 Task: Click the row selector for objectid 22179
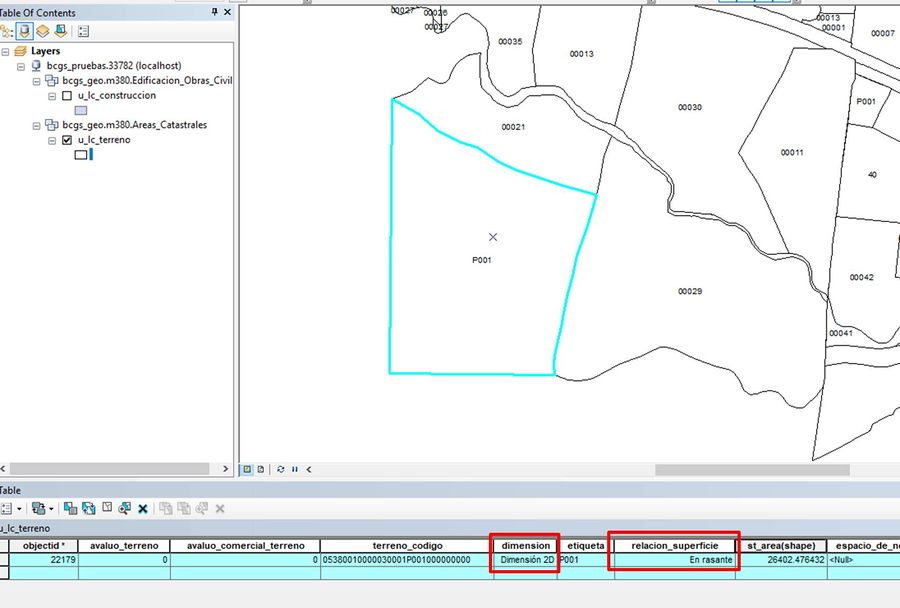point(4,559)
